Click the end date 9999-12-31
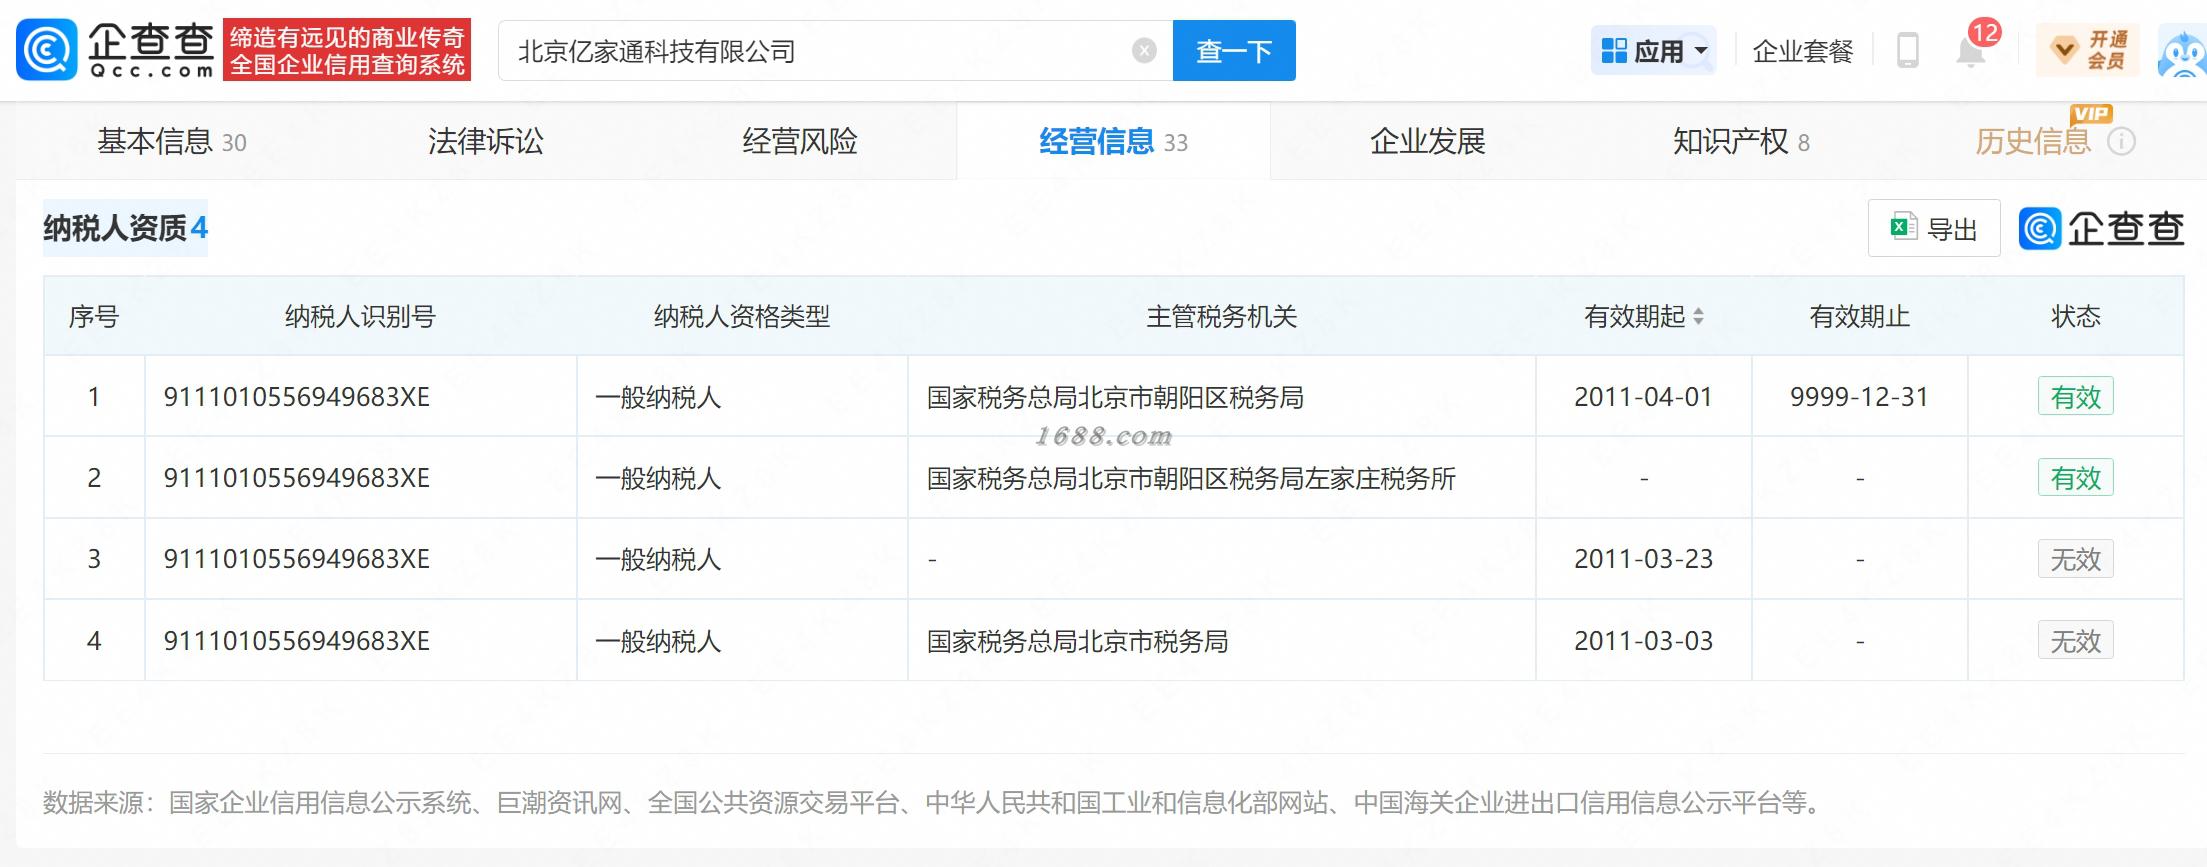The height and width of the screenshot is (867, 2207). pos(1859,397)
